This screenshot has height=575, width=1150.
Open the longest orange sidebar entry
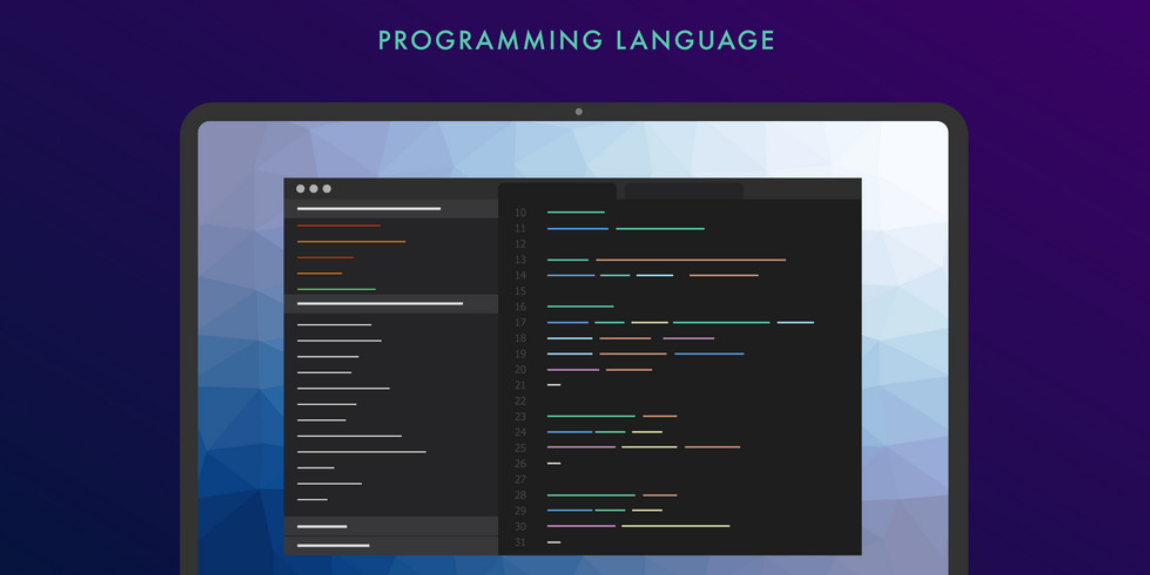pos(351,242)
